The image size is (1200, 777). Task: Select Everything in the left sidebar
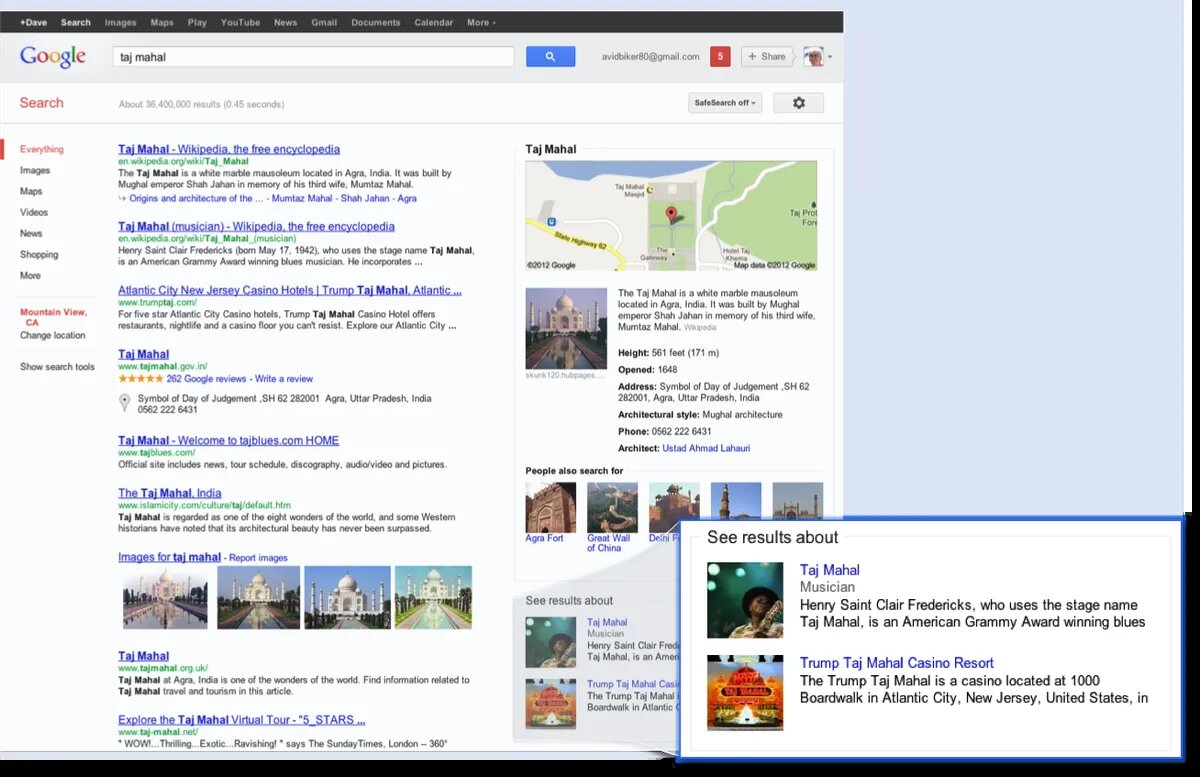pos(42,149)
